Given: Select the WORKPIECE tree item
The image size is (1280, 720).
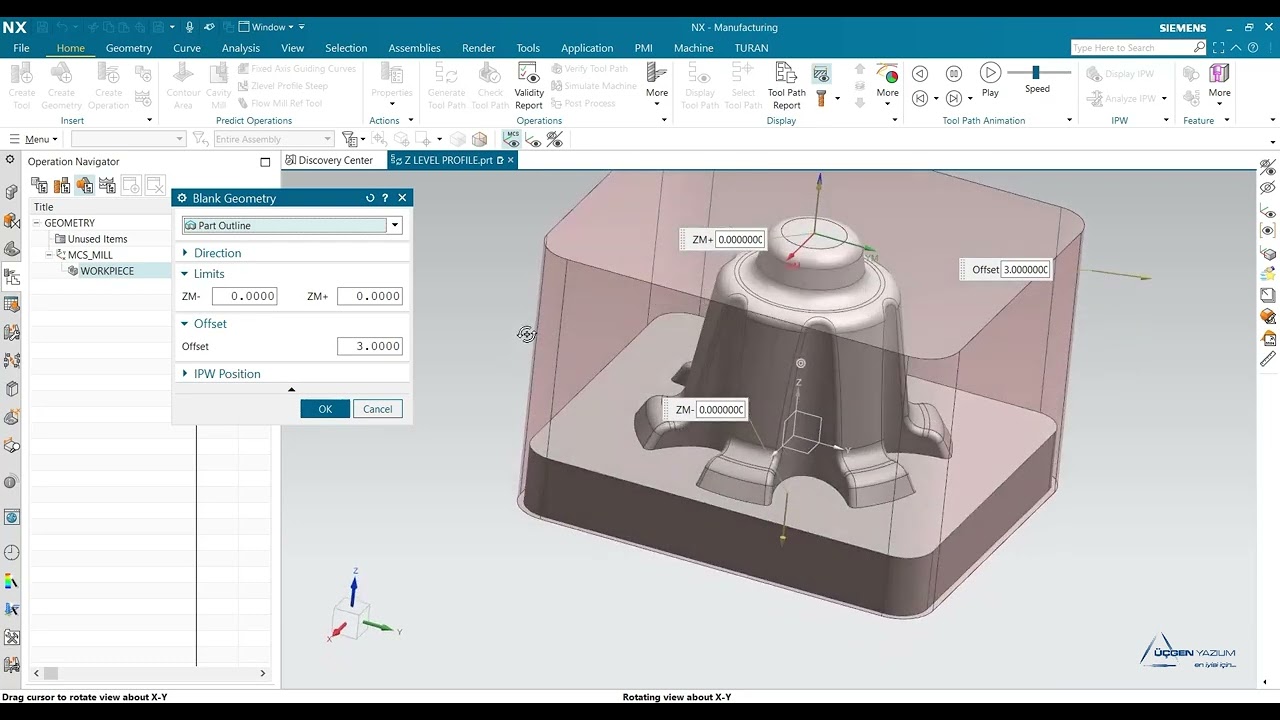Looking at the screenshot, I should [x=107, y=271].
